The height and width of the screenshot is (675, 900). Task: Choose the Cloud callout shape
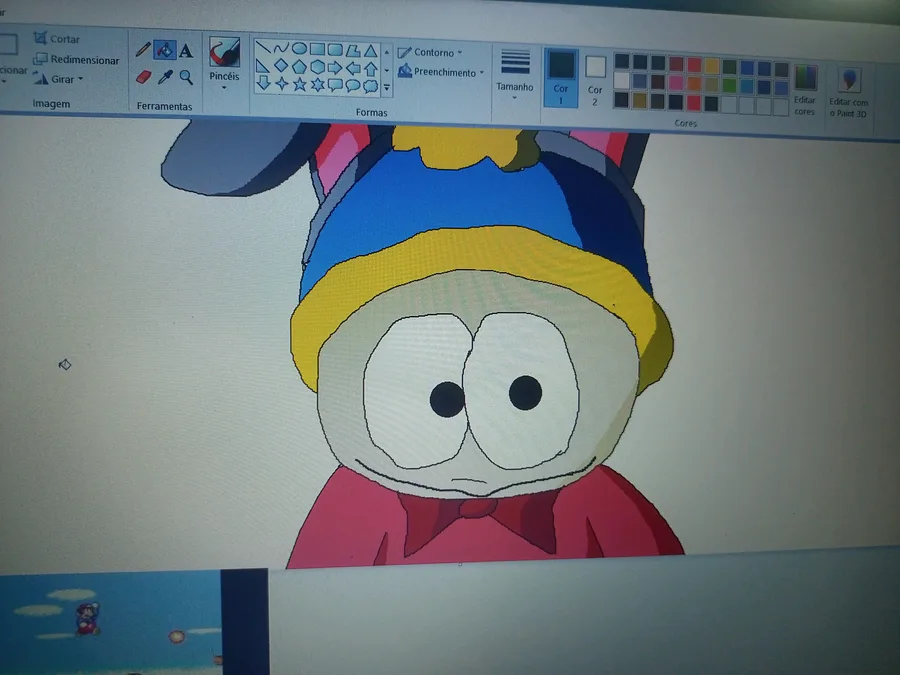(x=371, y=87)
